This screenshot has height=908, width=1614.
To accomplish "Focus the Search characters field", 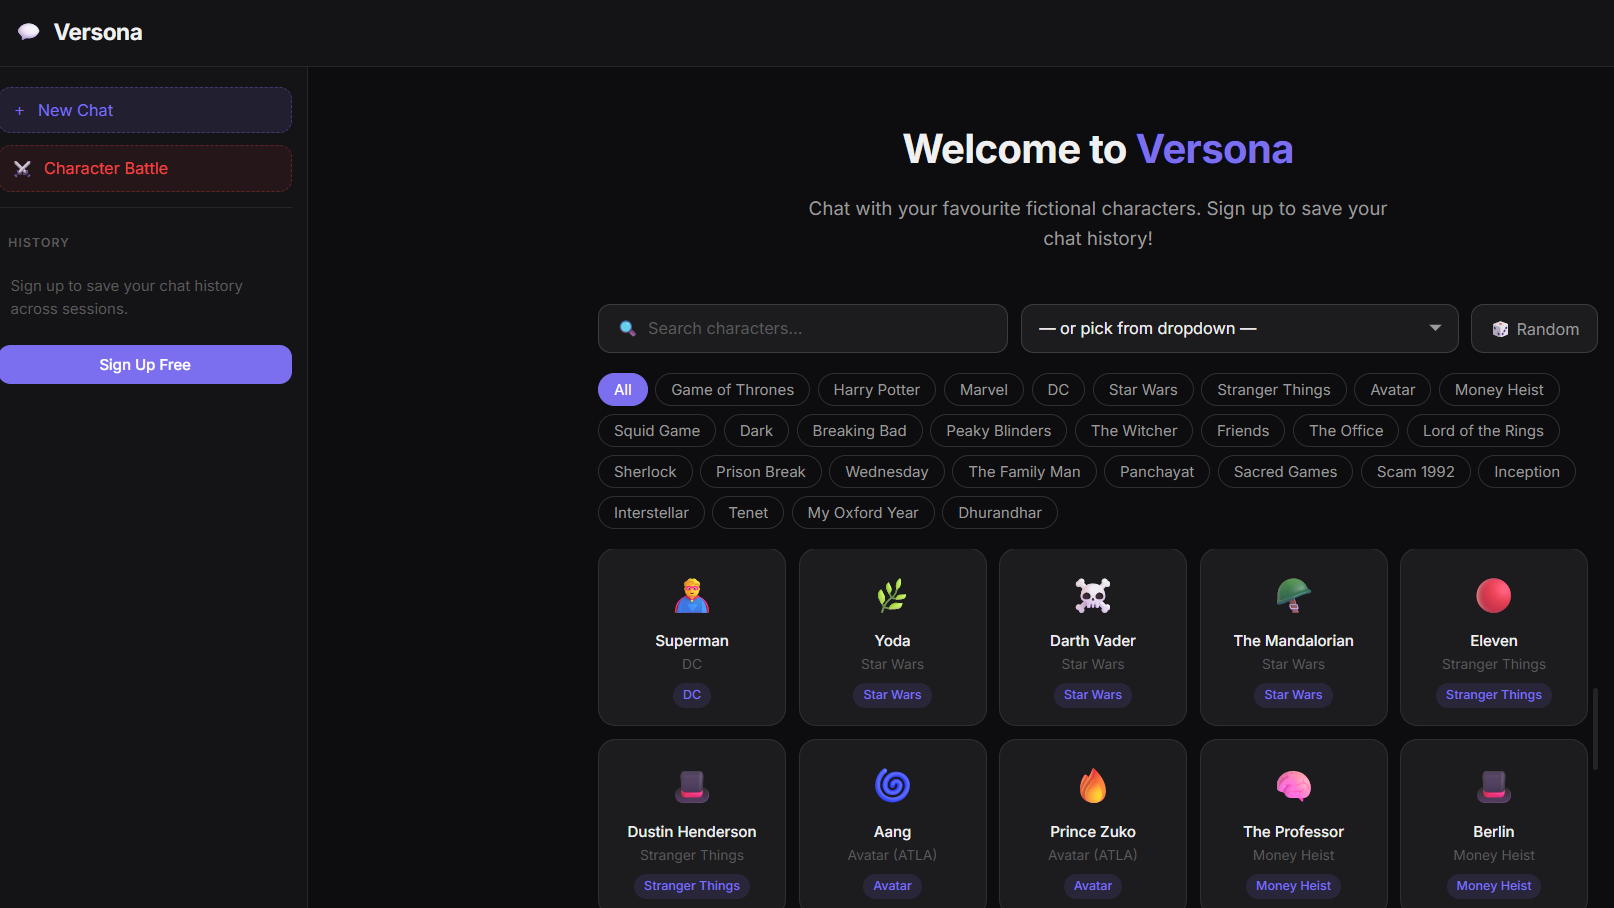I will (x=803, y=329).
